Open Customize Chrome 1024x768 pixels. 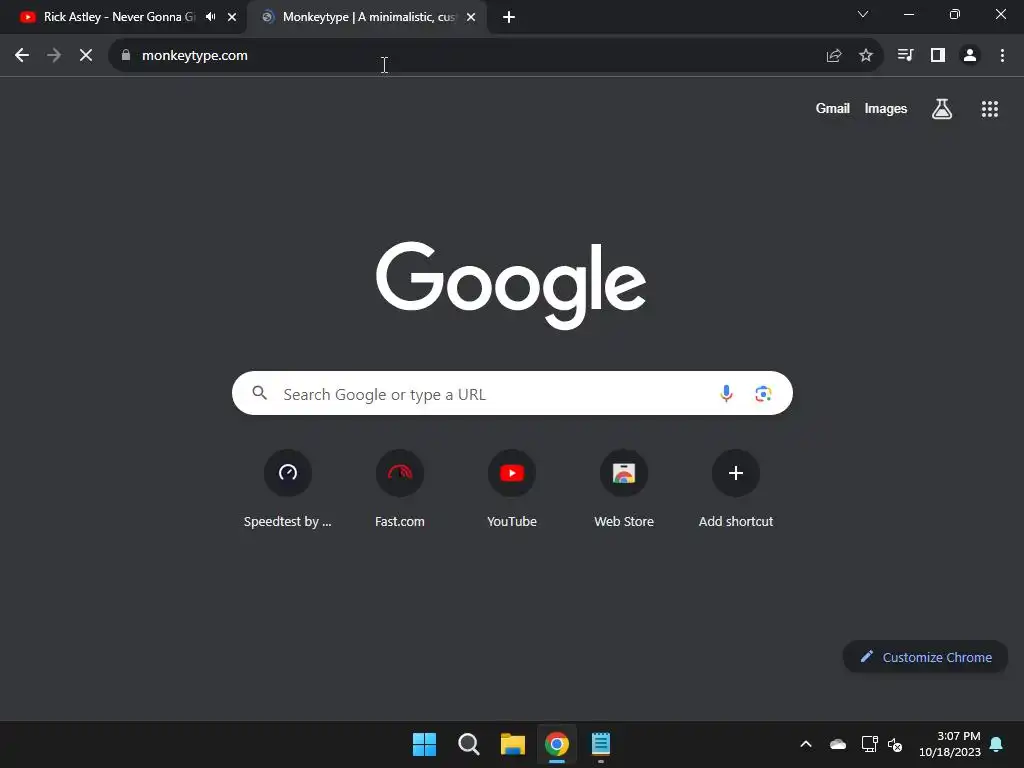pos(925,657)
